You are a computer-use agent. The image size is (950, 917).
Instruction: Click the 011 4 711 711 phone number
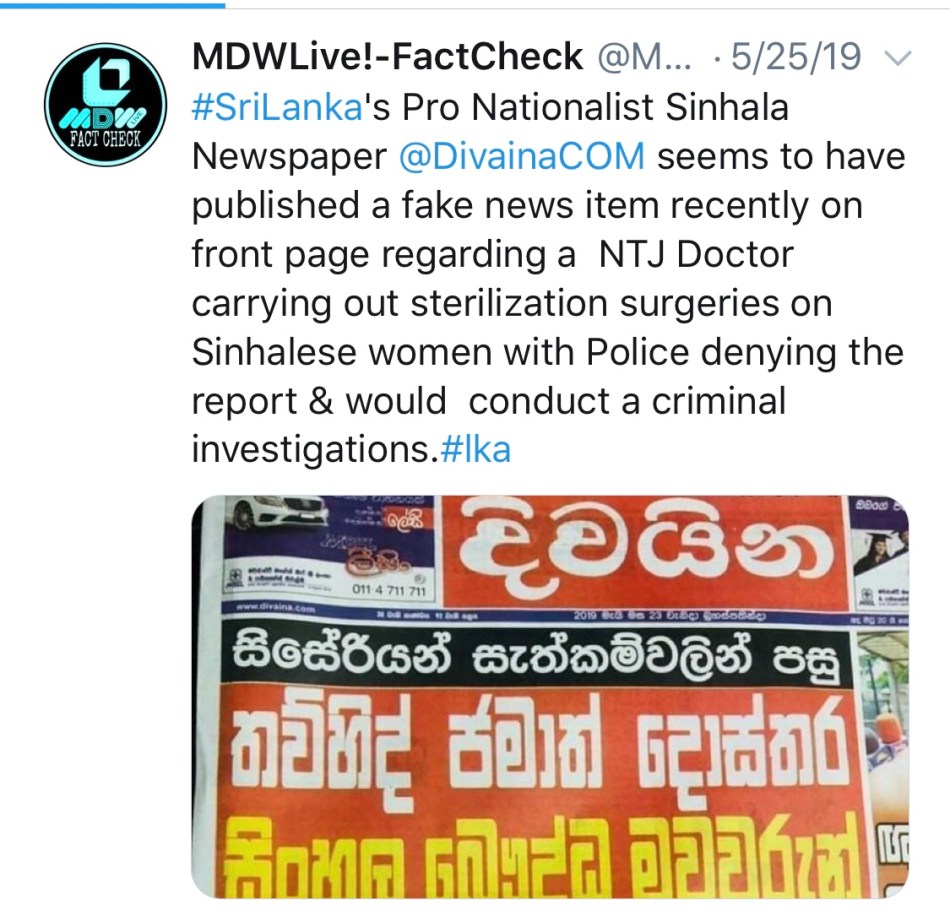tap(390, 590)
